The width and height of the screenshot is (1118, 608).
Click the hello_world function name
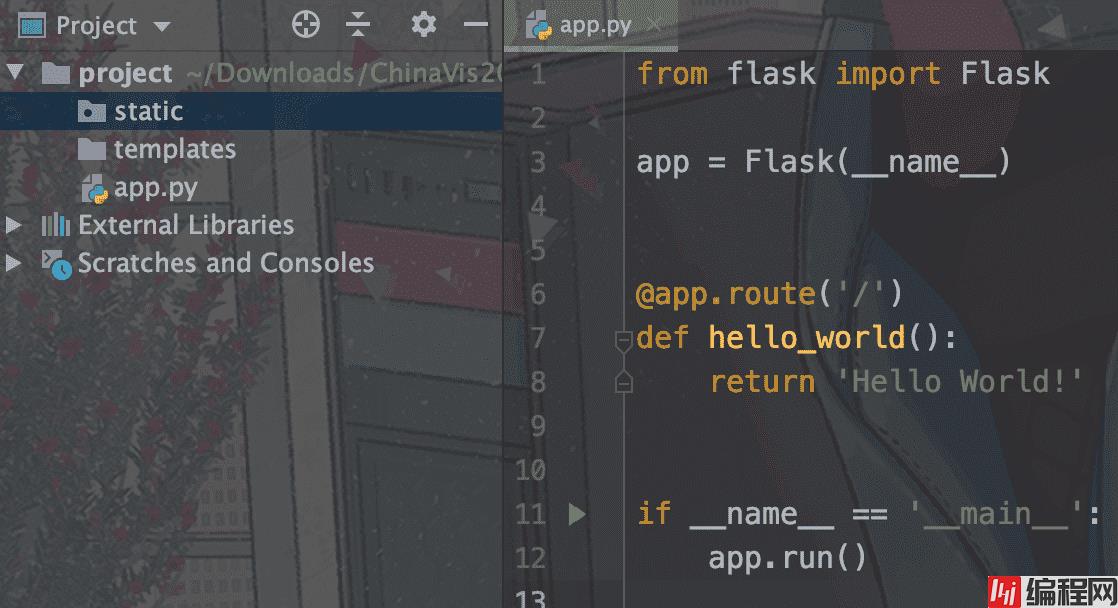coord(806,338)
